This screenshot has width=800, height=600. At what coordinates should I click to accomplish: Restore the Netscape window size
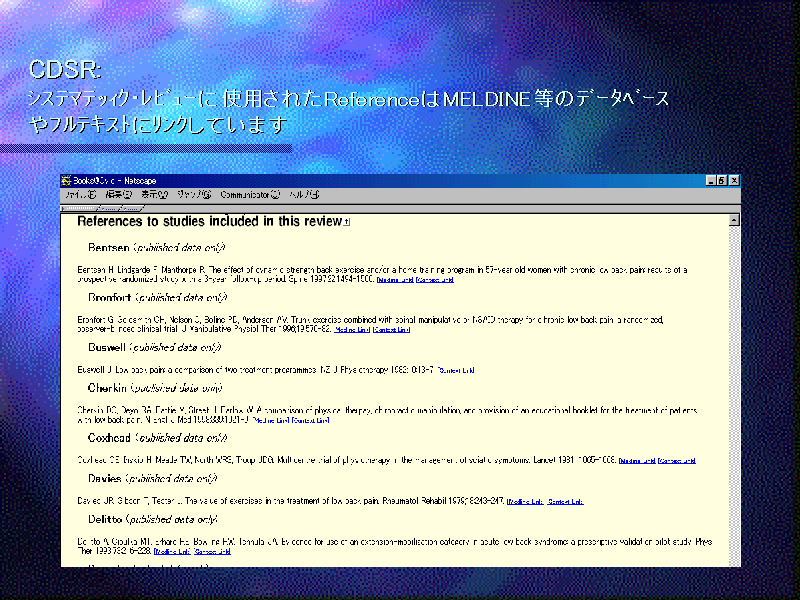[721, 181]
